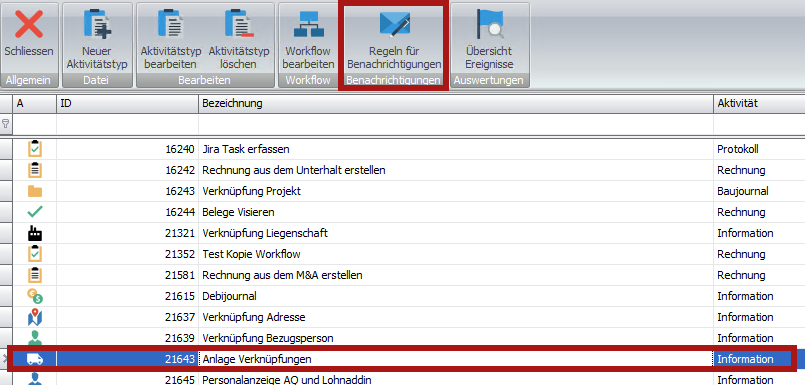This screenshot has width=805, height=385.
Task: Click the factory icon for Verknüpfung Liegenschaft
Action: (34, 234)
